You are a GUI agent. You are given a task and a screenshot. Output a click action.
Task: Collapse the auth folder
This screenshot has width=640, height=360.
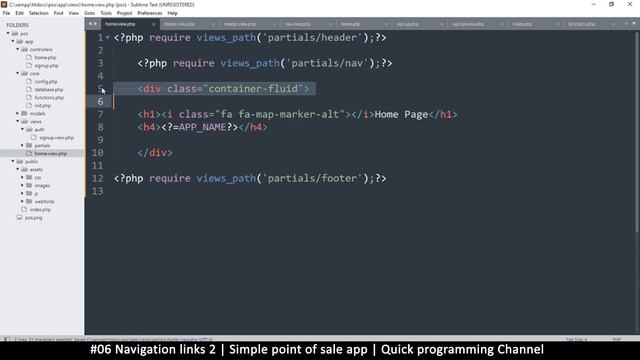click(x=22, y=129)
